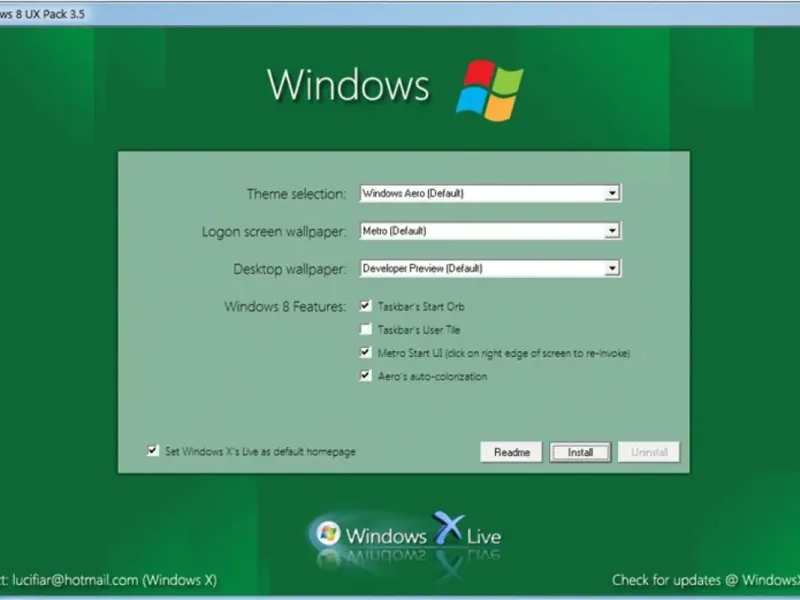Click the Windows 8 Features label

[285, 307]
